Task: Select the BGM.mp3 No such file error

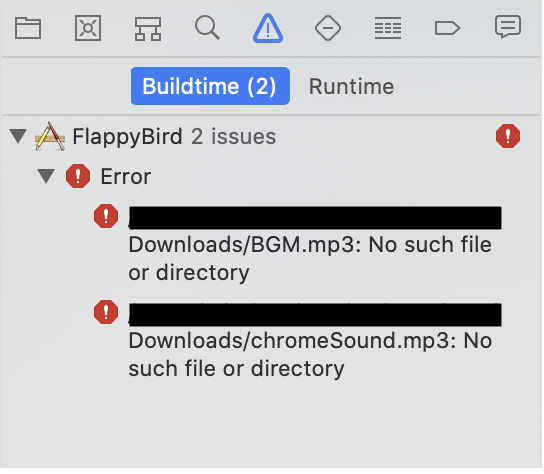Action: (x=315, y=245)
